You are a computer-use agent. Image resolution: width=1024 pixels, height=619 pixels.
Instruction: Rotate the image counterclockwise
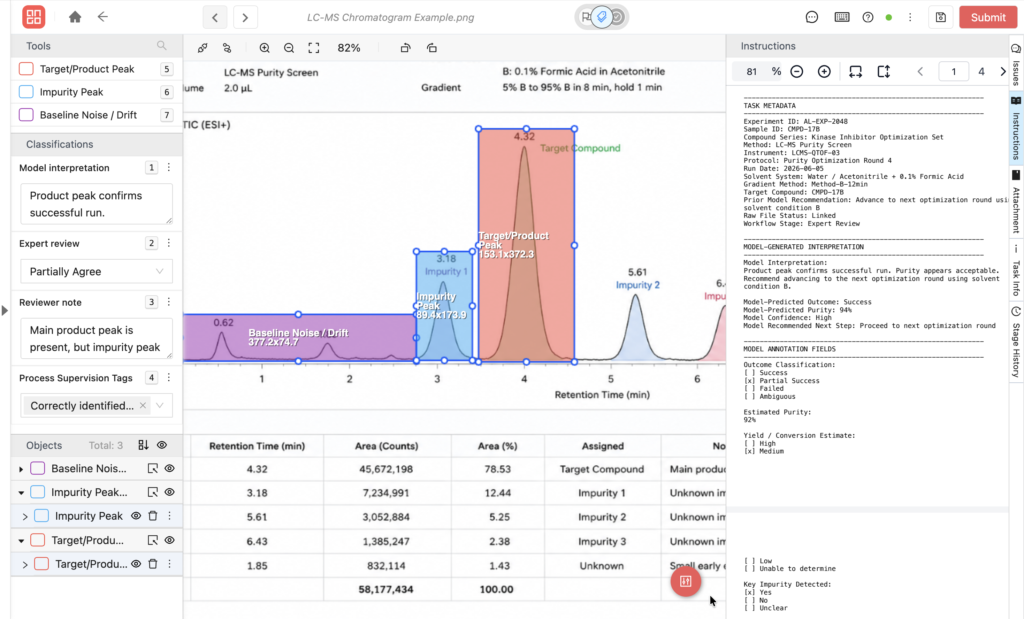click(432, 48)
